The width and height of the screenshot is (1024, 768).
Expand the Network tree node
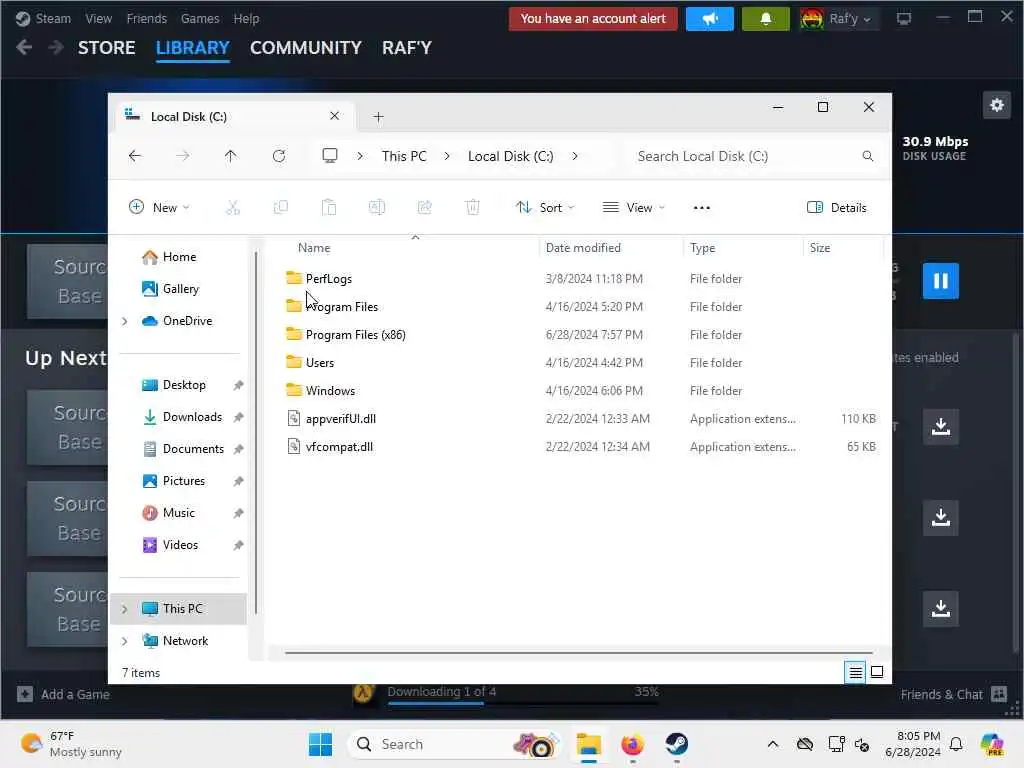pyautogui.click(x=124, y=641)
